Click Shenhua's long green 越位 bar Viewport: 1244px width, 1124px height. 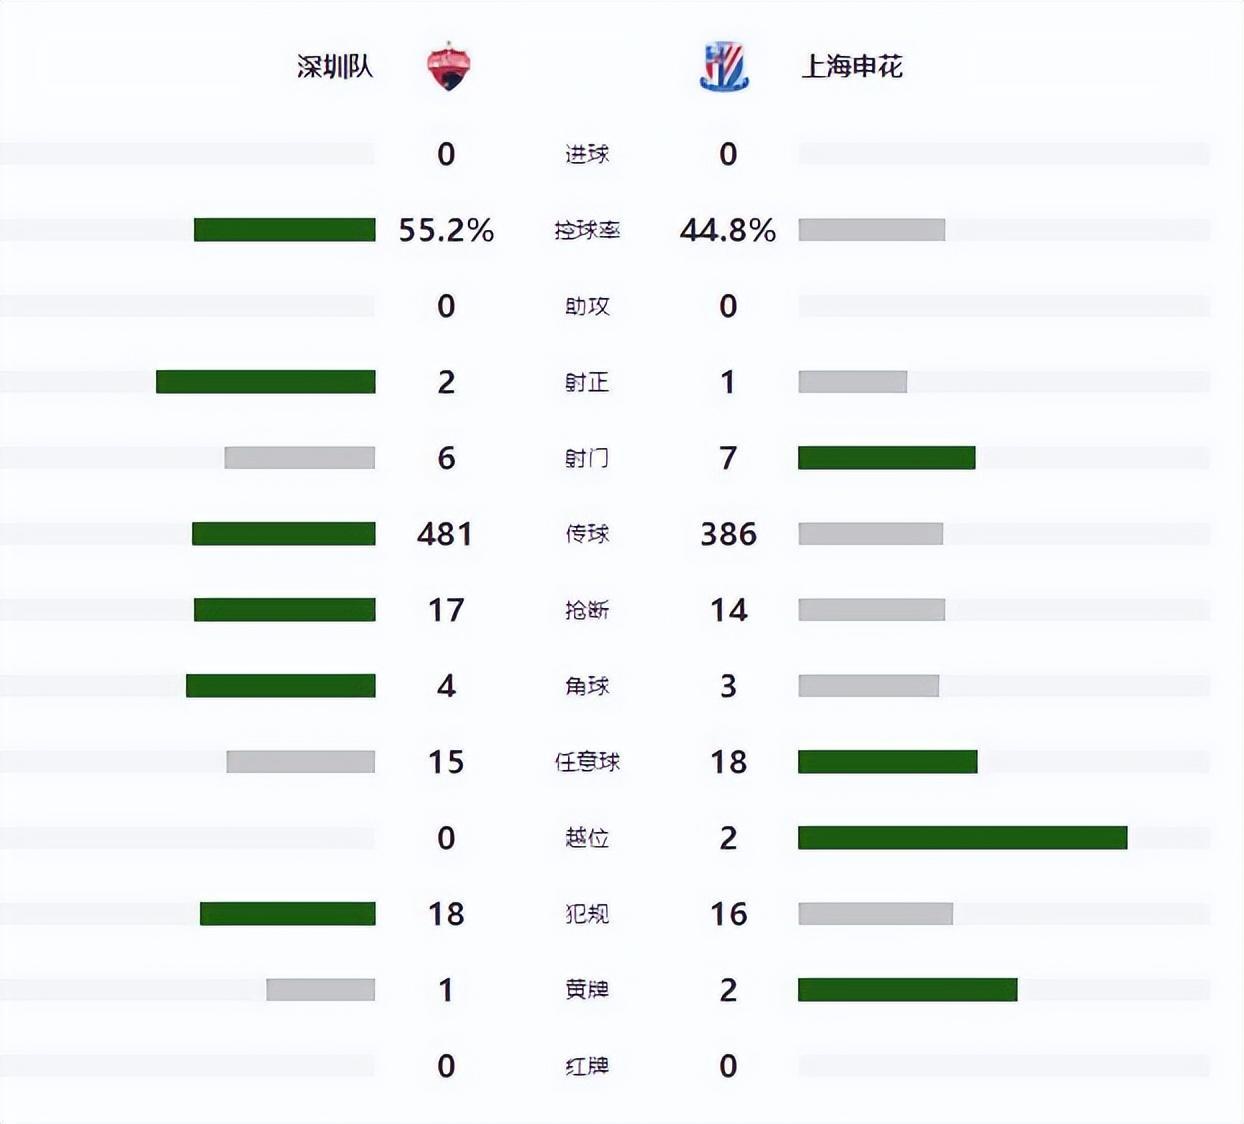click(x=962, y=838)
